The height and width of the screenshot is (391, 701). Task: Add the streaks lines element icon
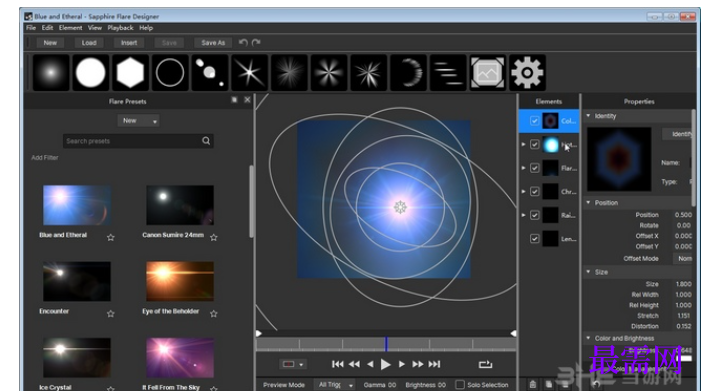(448, 72)
